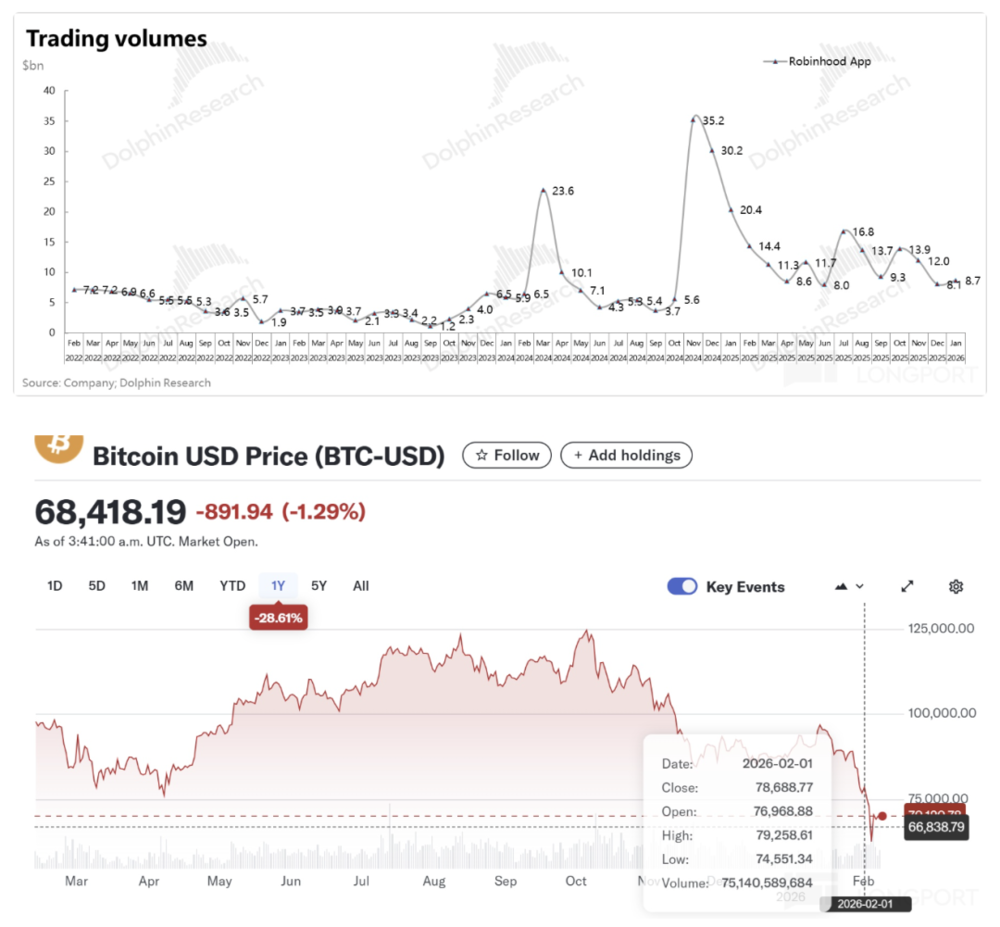Expand chart to full screen
The width and height of the screenshot is (1000, 927).
click(907, 586)
